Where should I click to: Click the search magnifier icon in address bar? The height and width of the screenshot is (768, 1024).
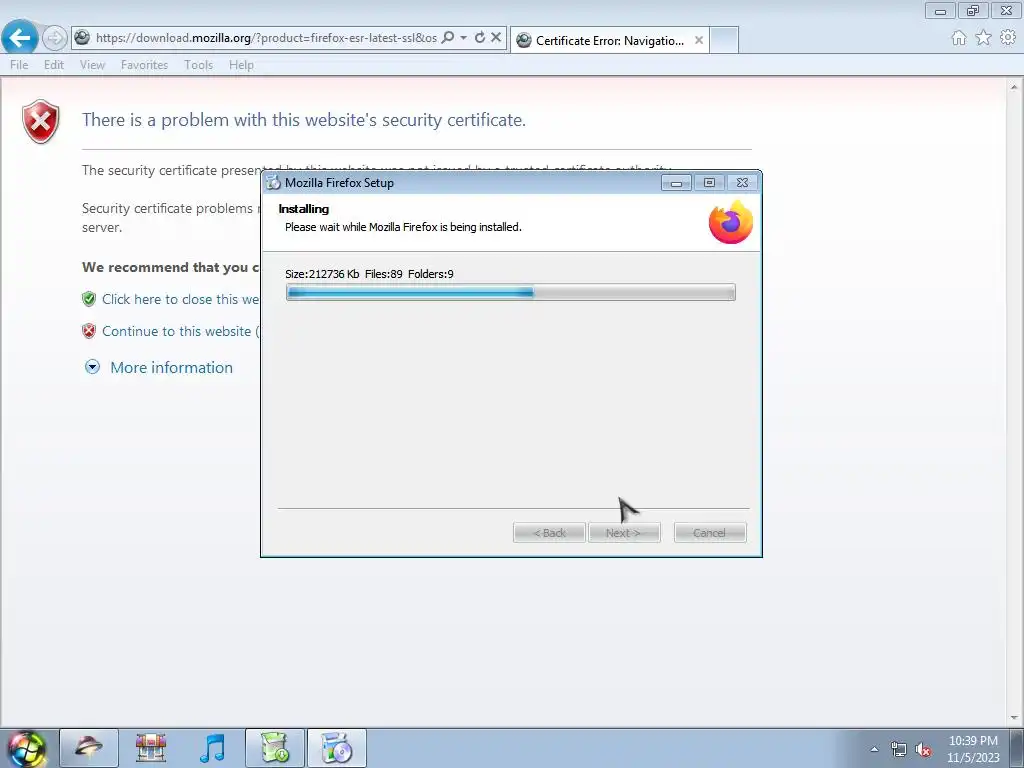pos(447,37)
